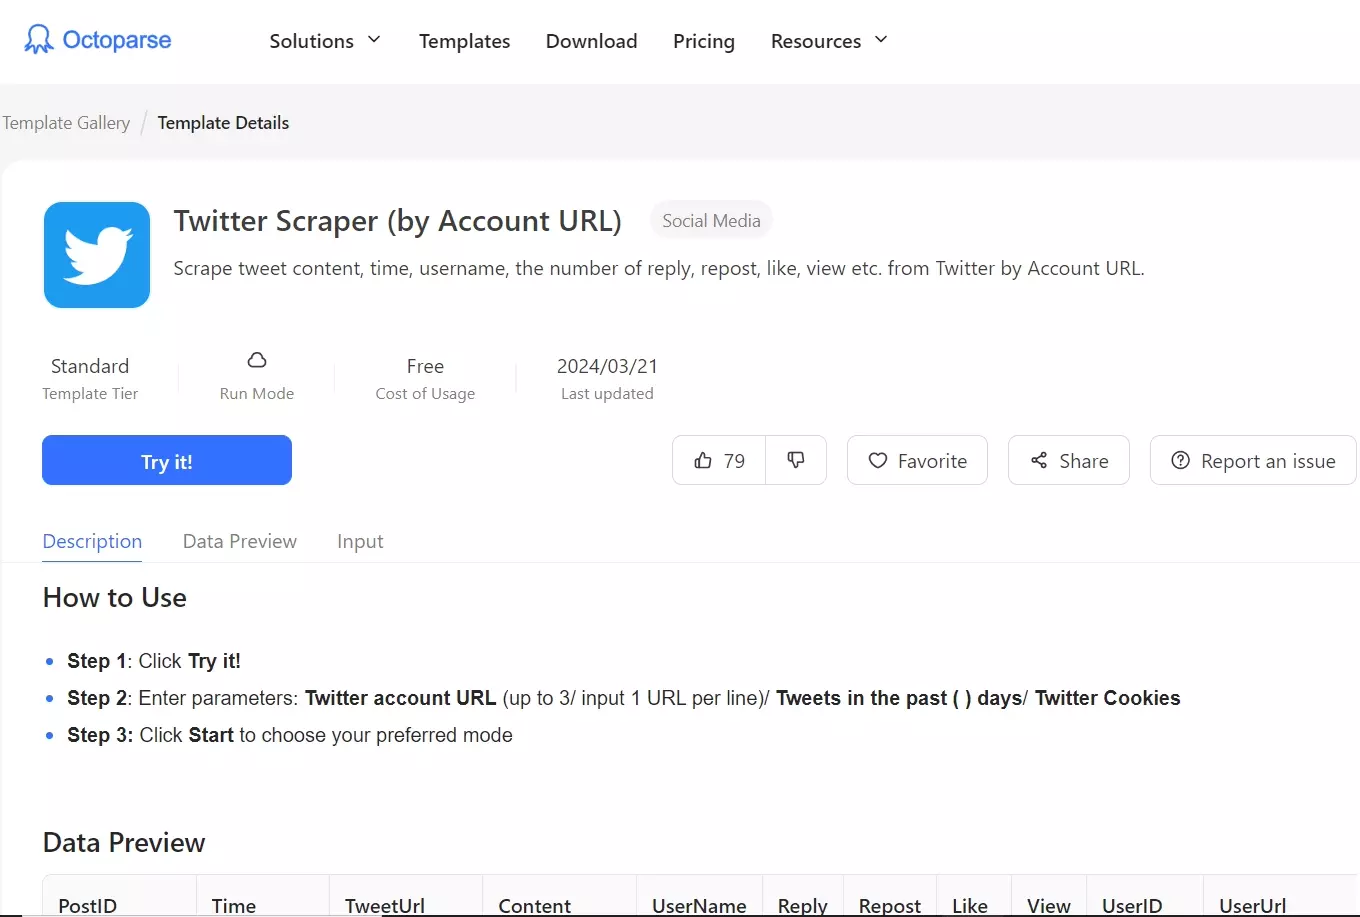Select the Description tab
This screenshot has height=917, width=1360.
(x=92, y=541)
